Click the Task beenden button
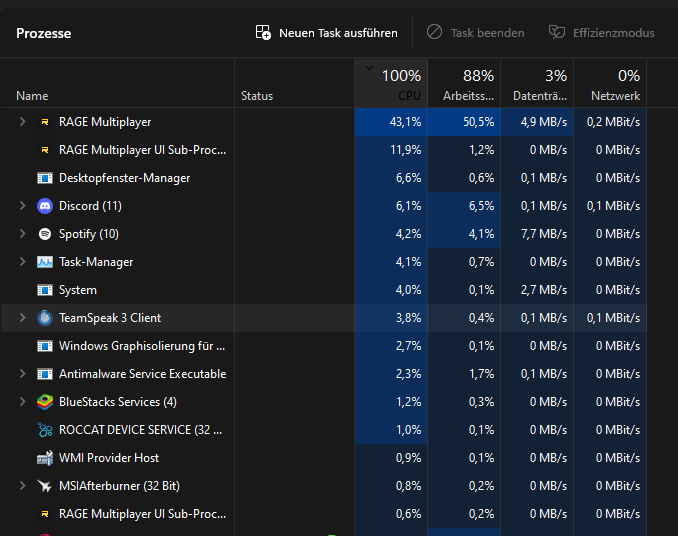 (475, 33)
